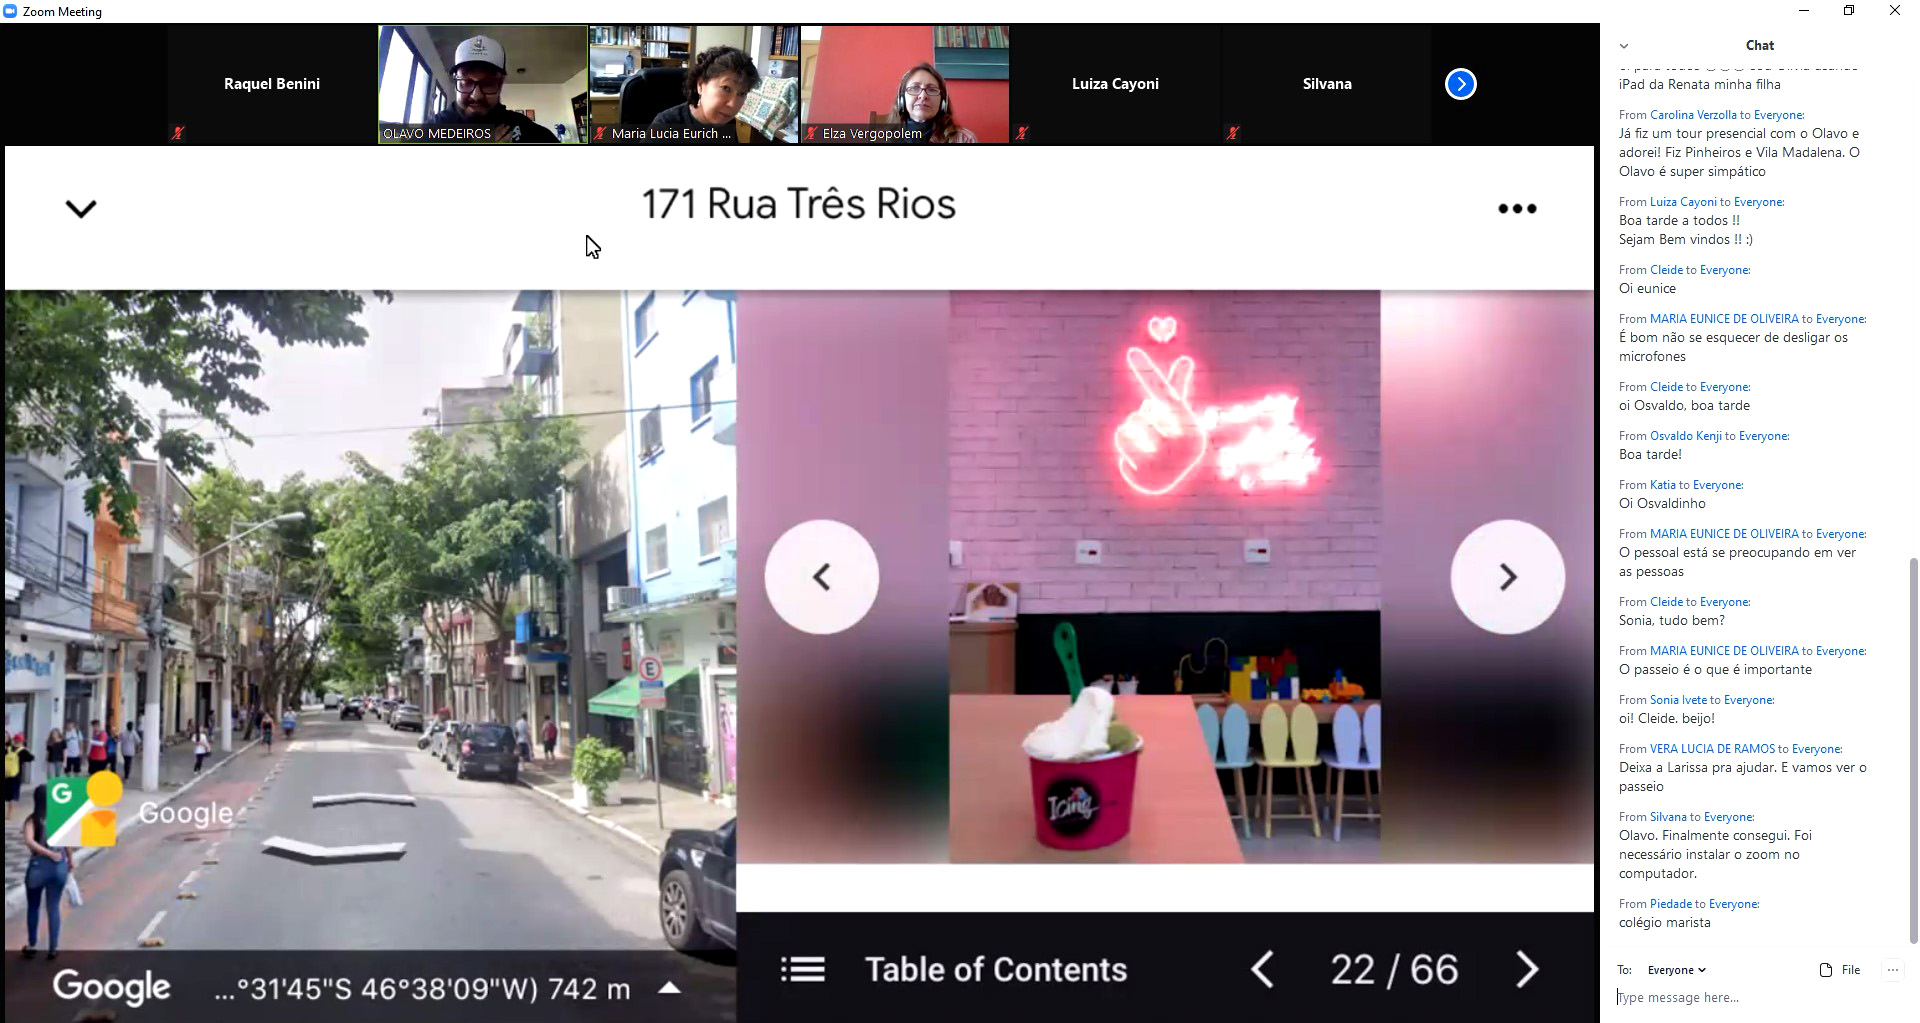Open the three-dots menu beside Rua Três Rios
This screenshot has height=1023, width=1920.
[1516, 208]
